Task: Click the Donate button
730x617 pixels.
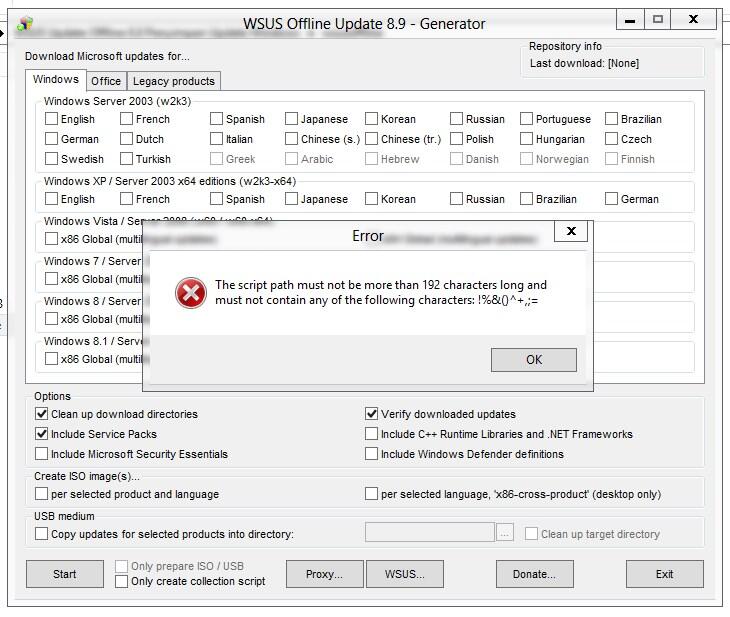Action: click(534, 574)
